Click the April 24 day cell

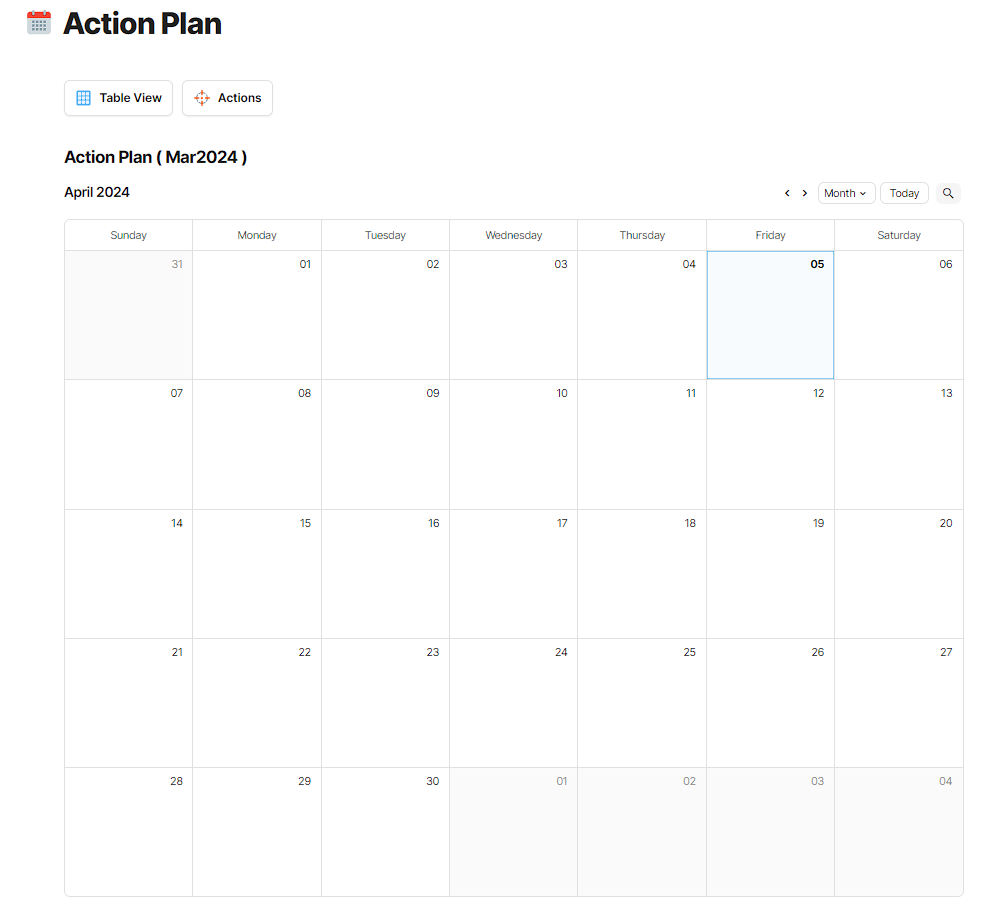[513, 703]
